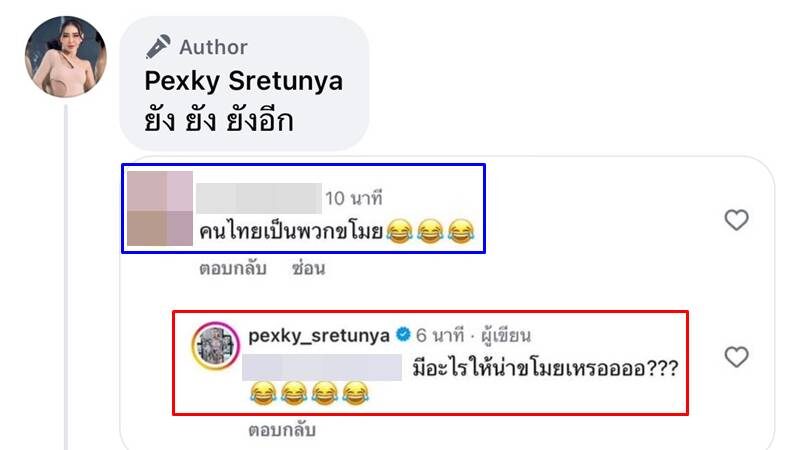Like pexky_sretunya's reply with the heart
This screenshot has width=800, height=450.
(736, 357)
